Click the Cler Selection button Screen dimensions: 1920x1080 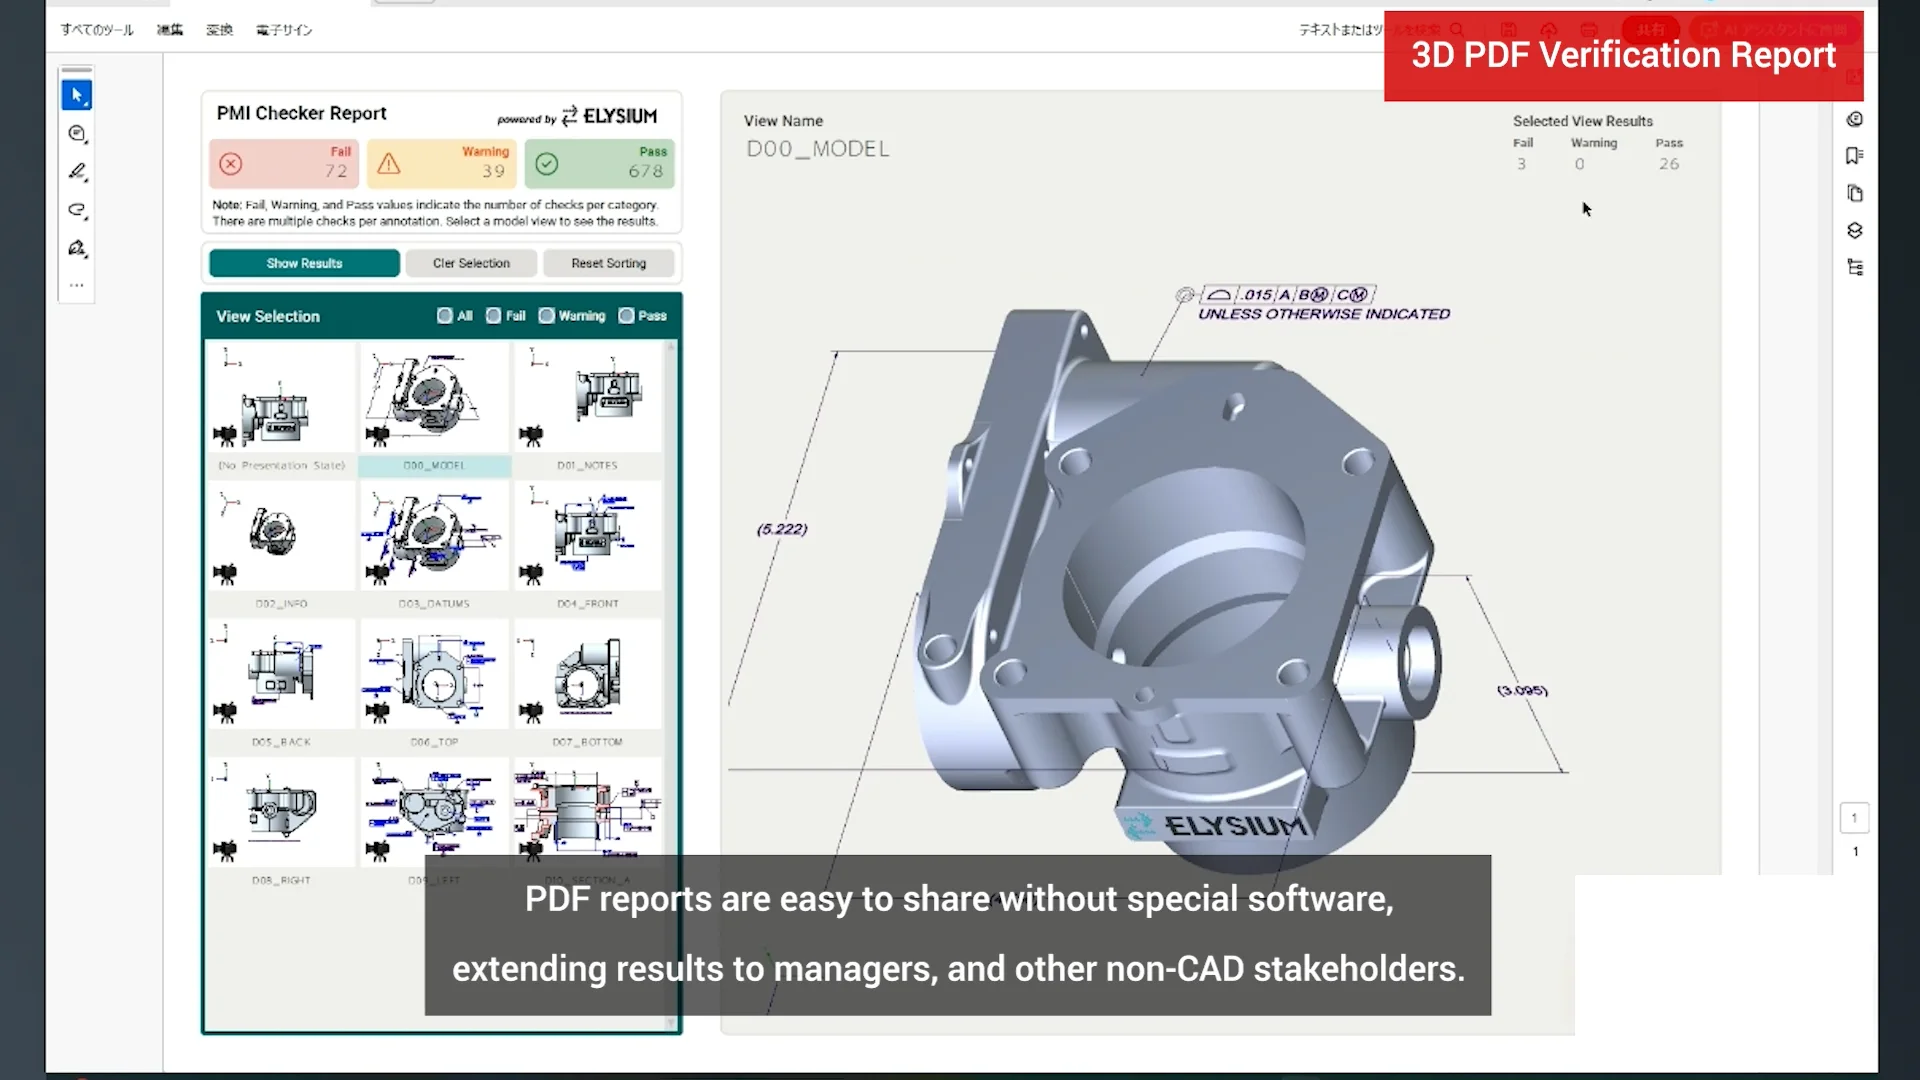pos(471,263)
